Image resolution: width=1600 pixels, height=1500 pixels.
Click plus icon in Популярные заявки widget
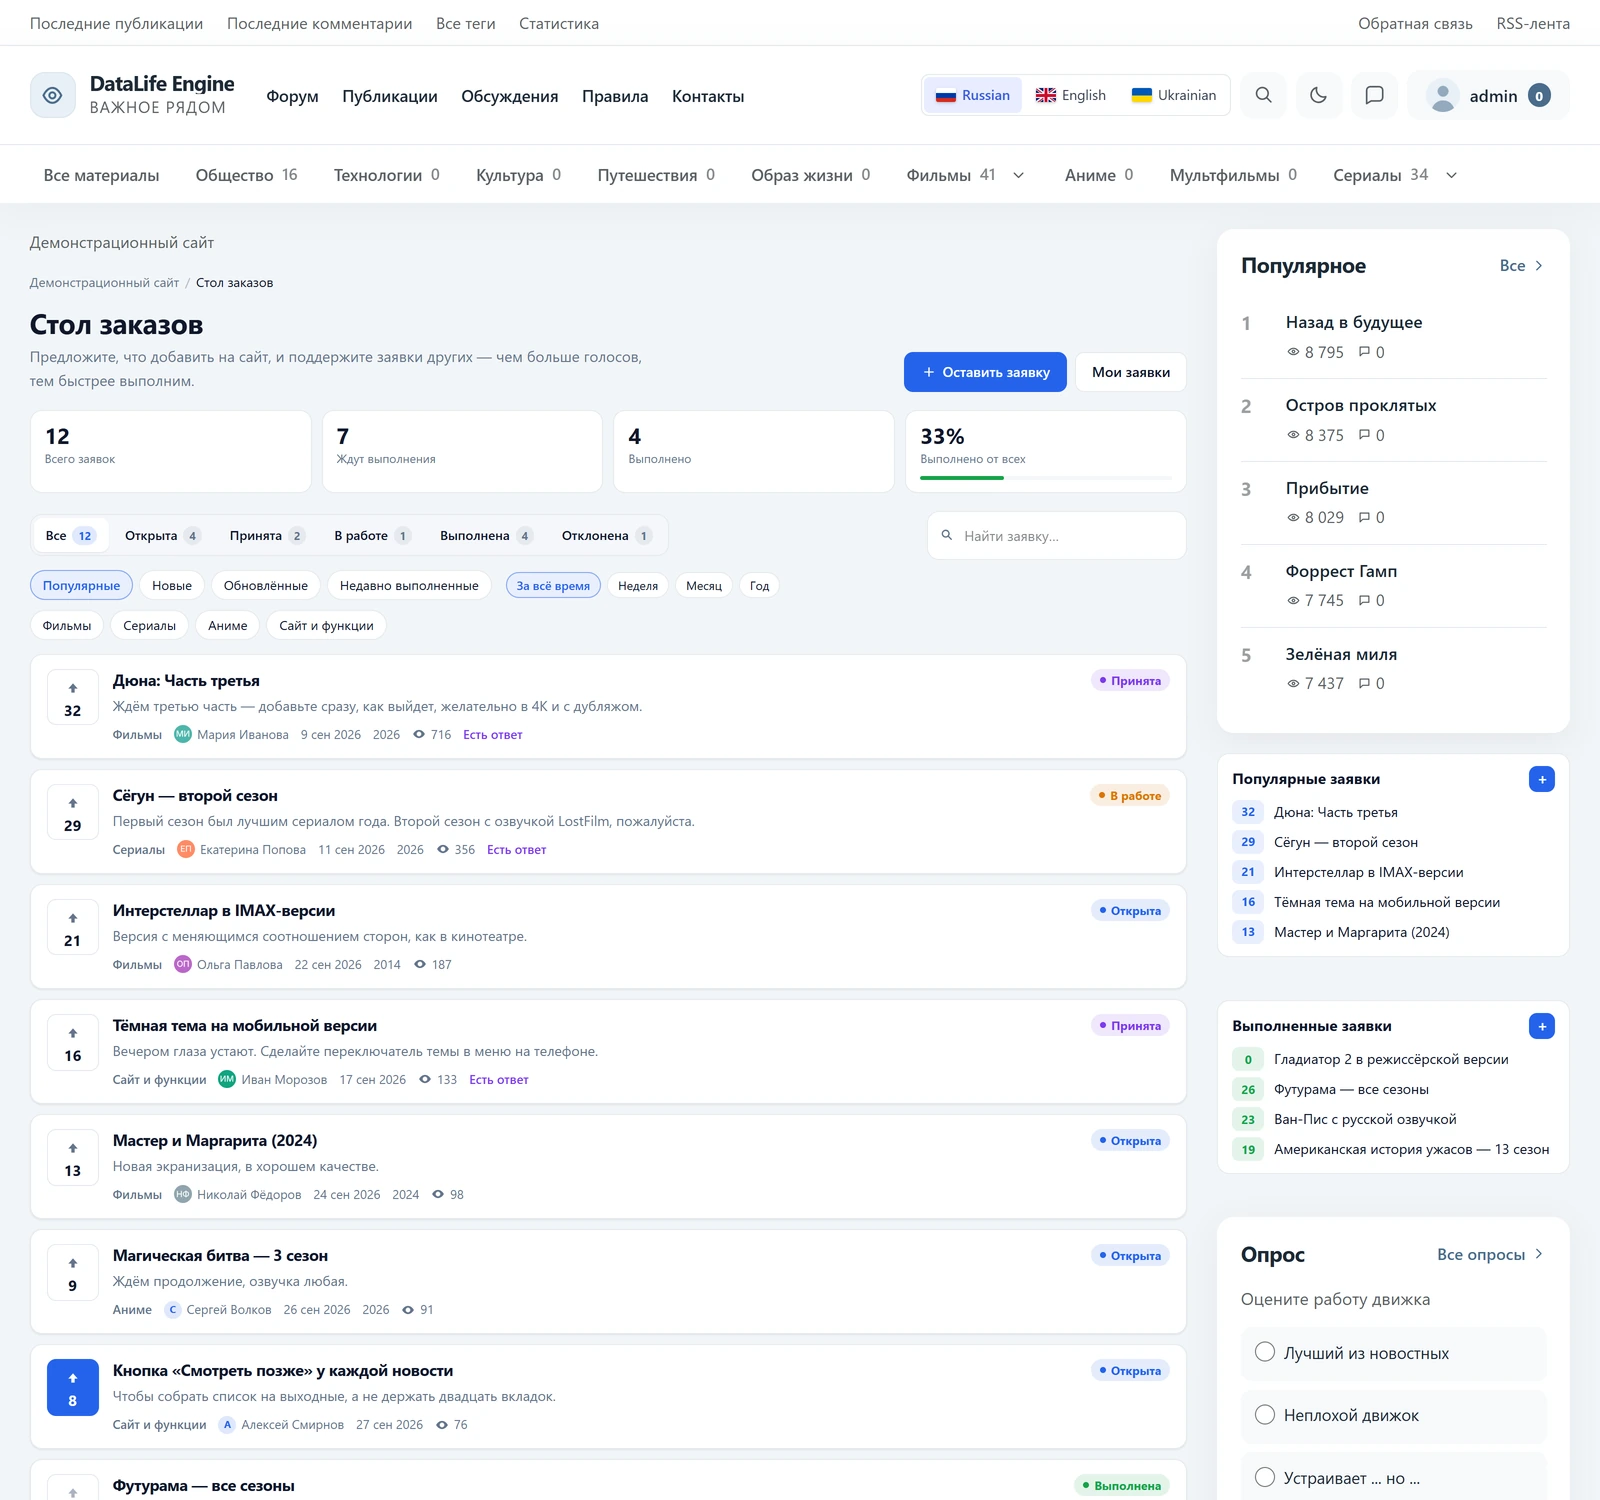pyautogui.click(x=1542, y=779)
